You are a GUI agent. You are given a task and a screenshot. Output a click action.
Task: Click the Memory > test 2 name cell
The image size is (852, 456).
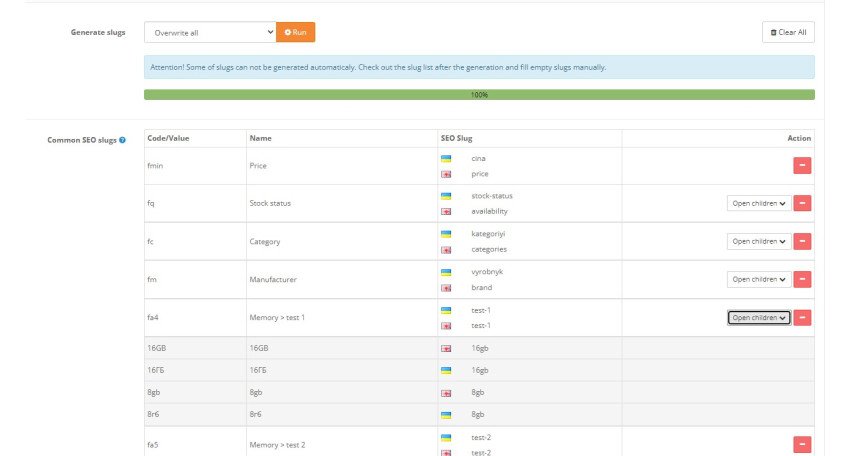(342, 441)
